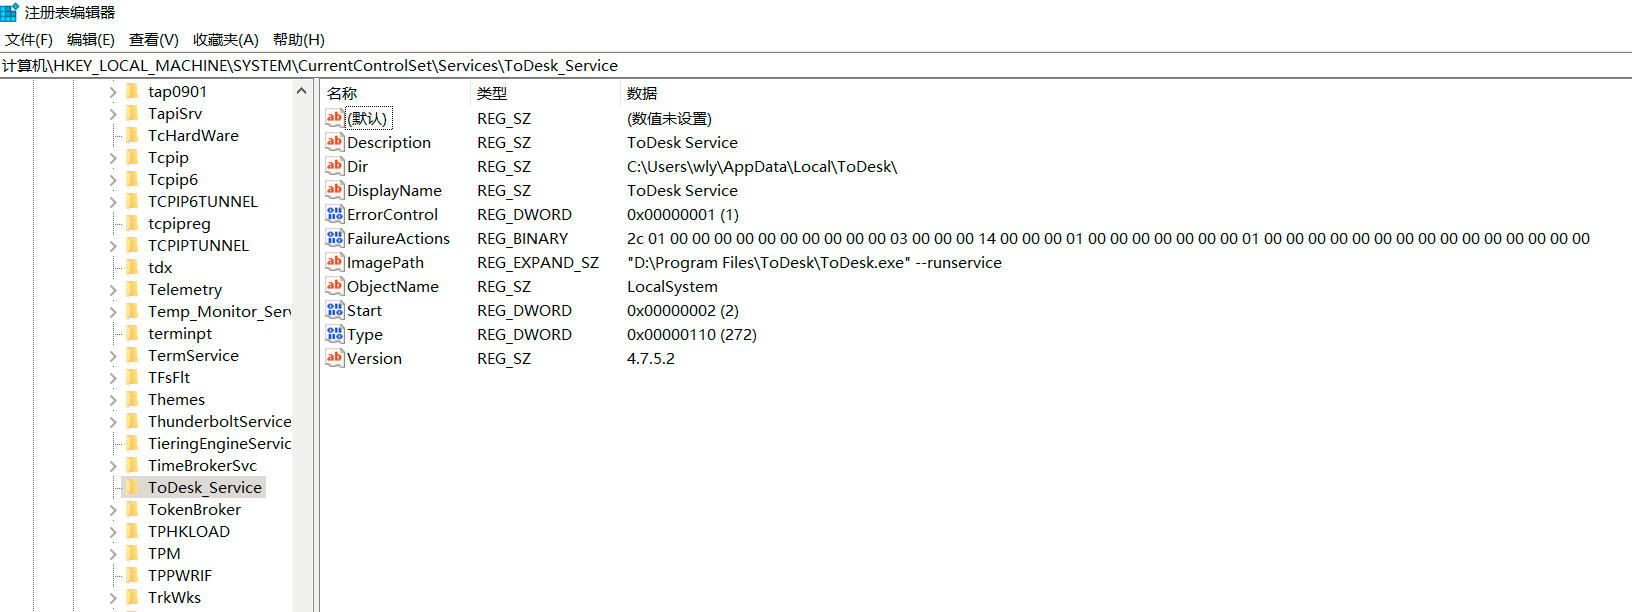Click the string icon beside Description
1632x612 pixels.
(x=334, y=142)
